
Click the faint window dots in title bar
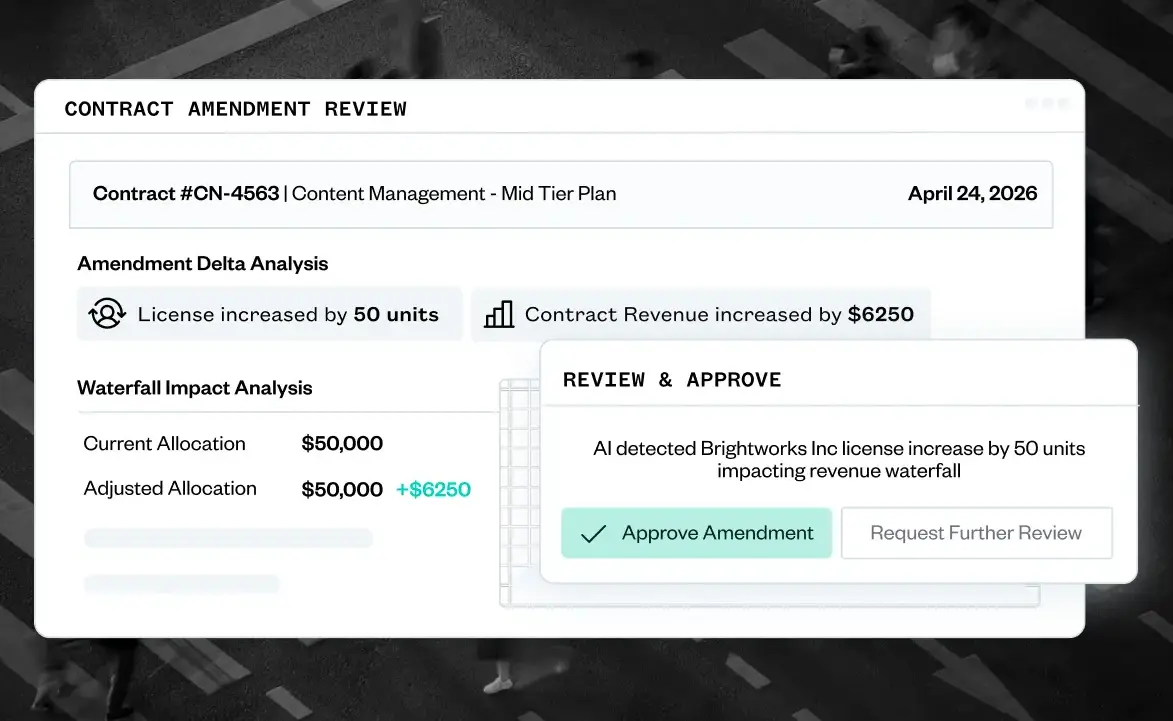tap(1046, 103)
